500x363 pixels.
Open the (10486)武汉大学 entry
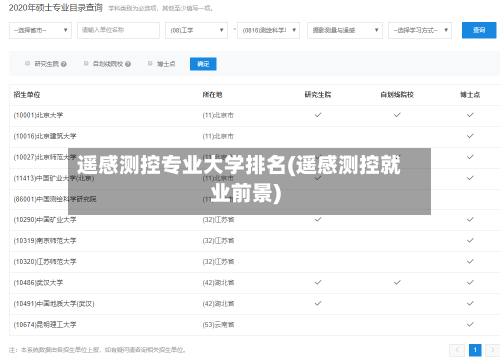[38, 283]
